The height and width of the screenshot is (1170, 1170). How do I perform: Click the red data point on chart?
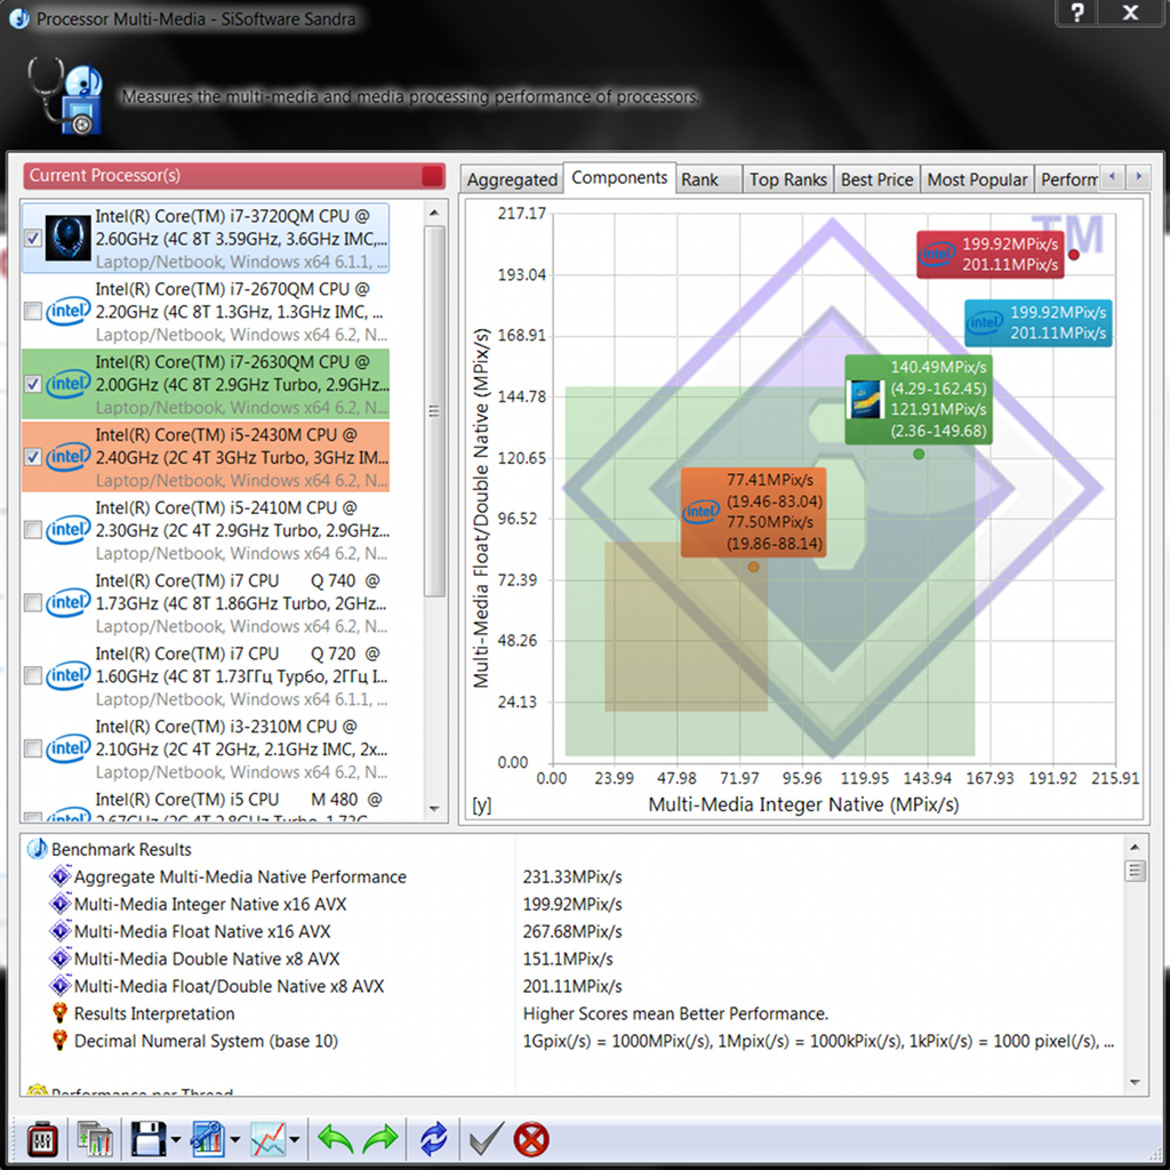click(1074, 254)
